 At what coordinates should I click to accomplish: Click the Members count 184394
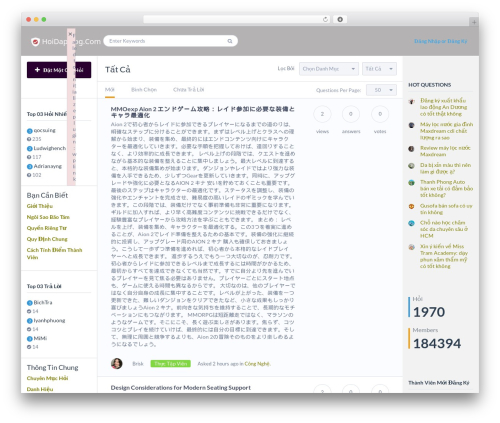[x=437, y=344]
